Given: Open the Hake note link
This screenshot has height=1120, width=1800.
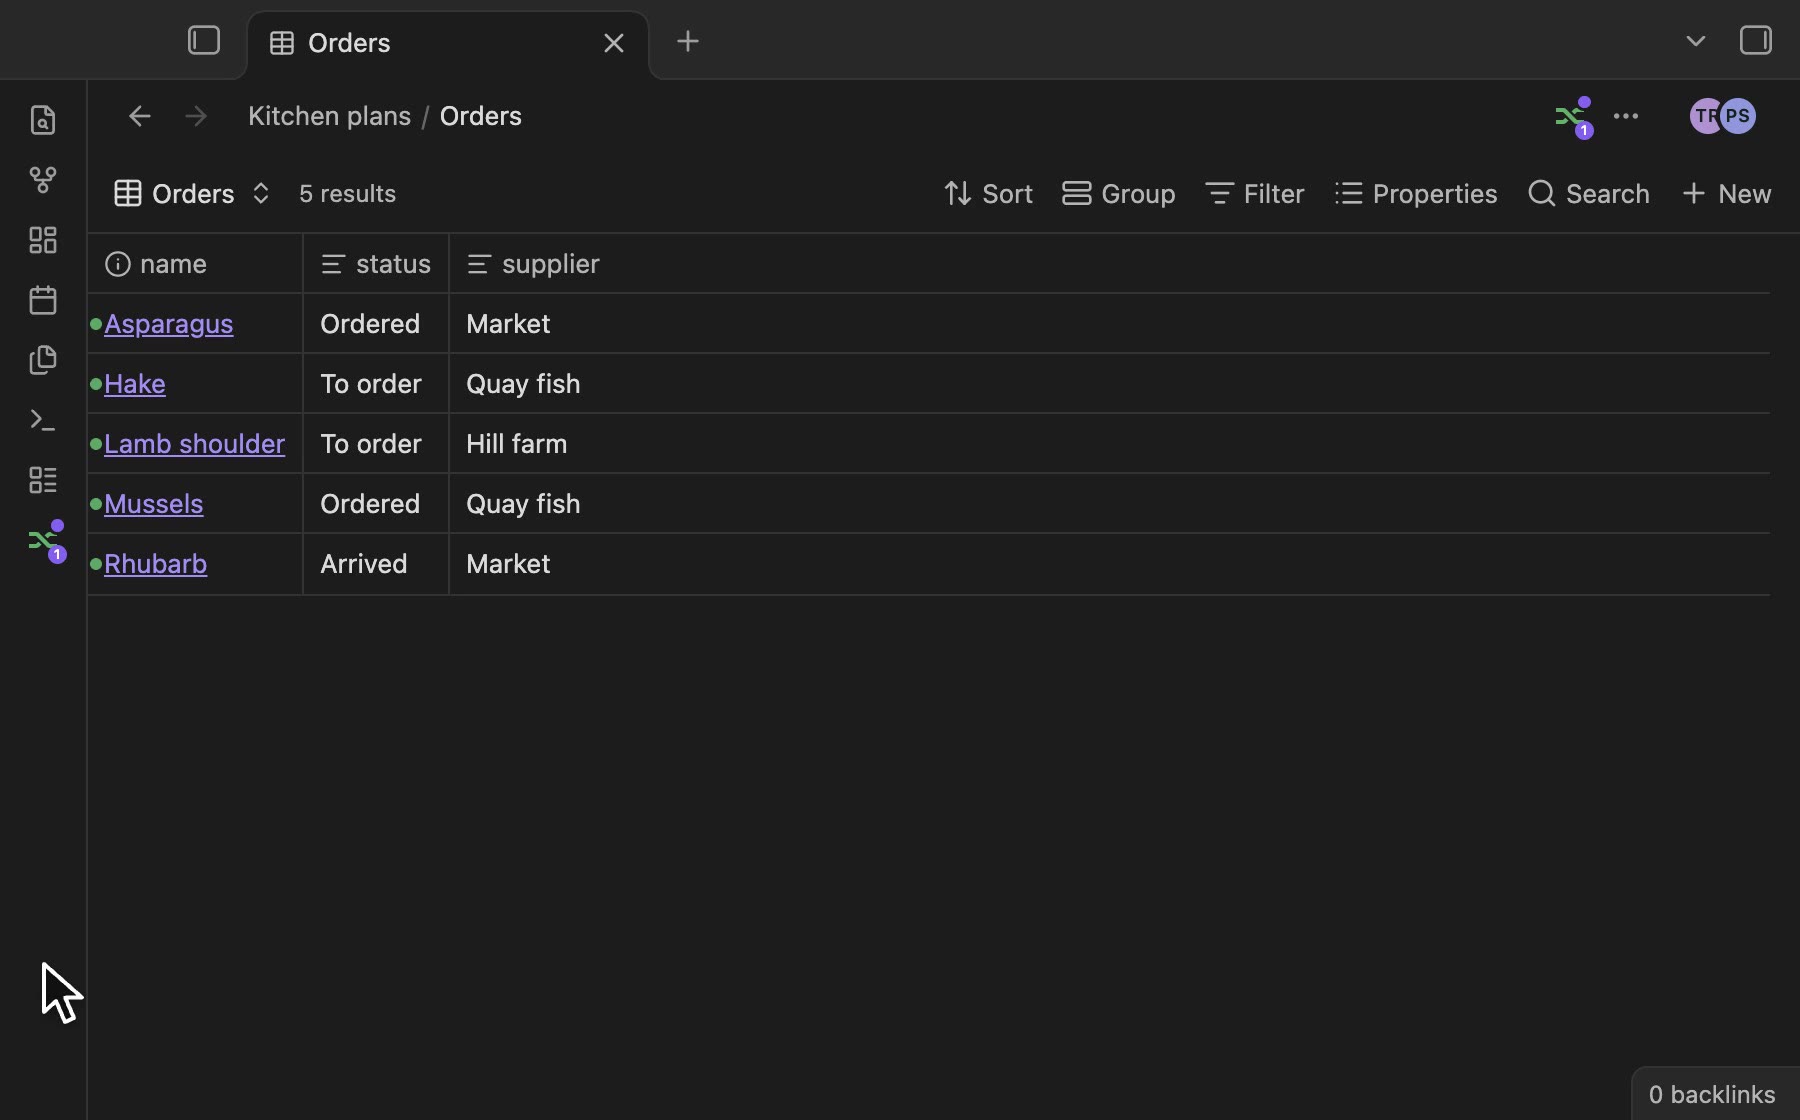Looking at the screenshot, I should click(x=135, y=384).
